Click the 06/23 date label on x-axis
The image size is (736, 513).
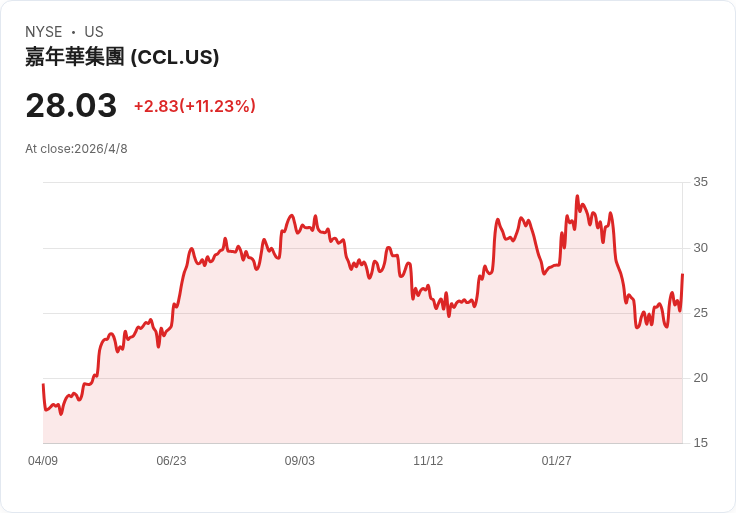171,460
